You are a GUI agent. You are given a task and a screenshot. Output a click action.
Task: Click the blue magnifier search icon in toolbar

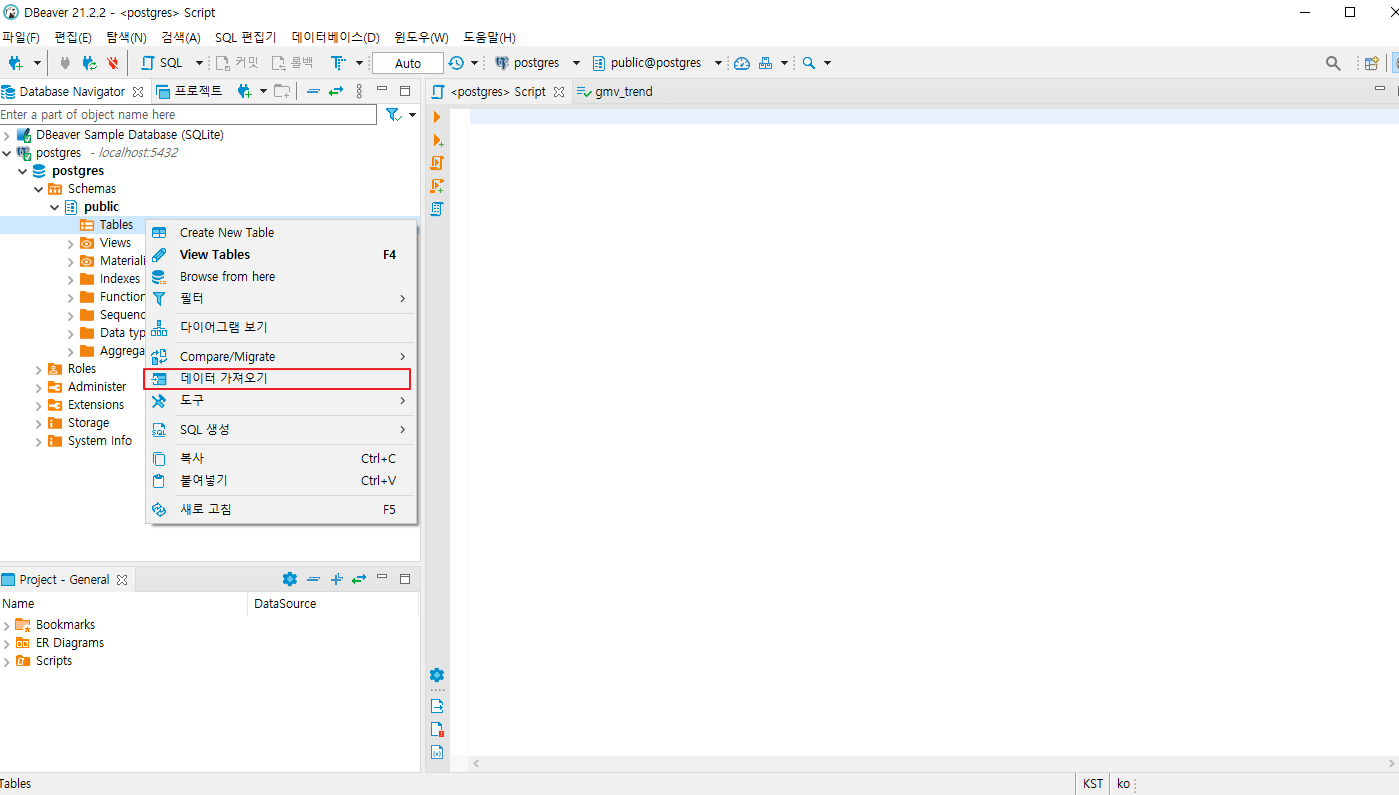click(809, 63)
